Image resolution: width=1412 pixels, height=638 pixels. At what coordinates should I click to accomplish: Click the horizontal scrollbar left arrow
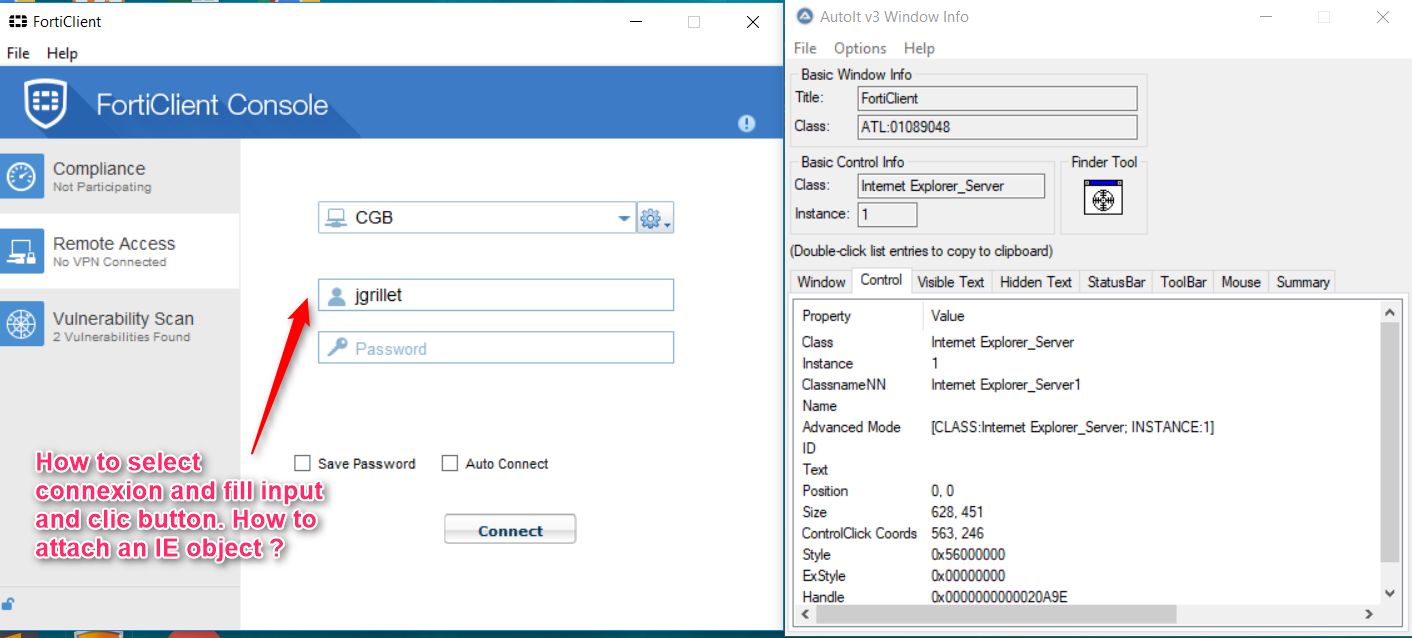pyautogui.click(x=806, y=613)
